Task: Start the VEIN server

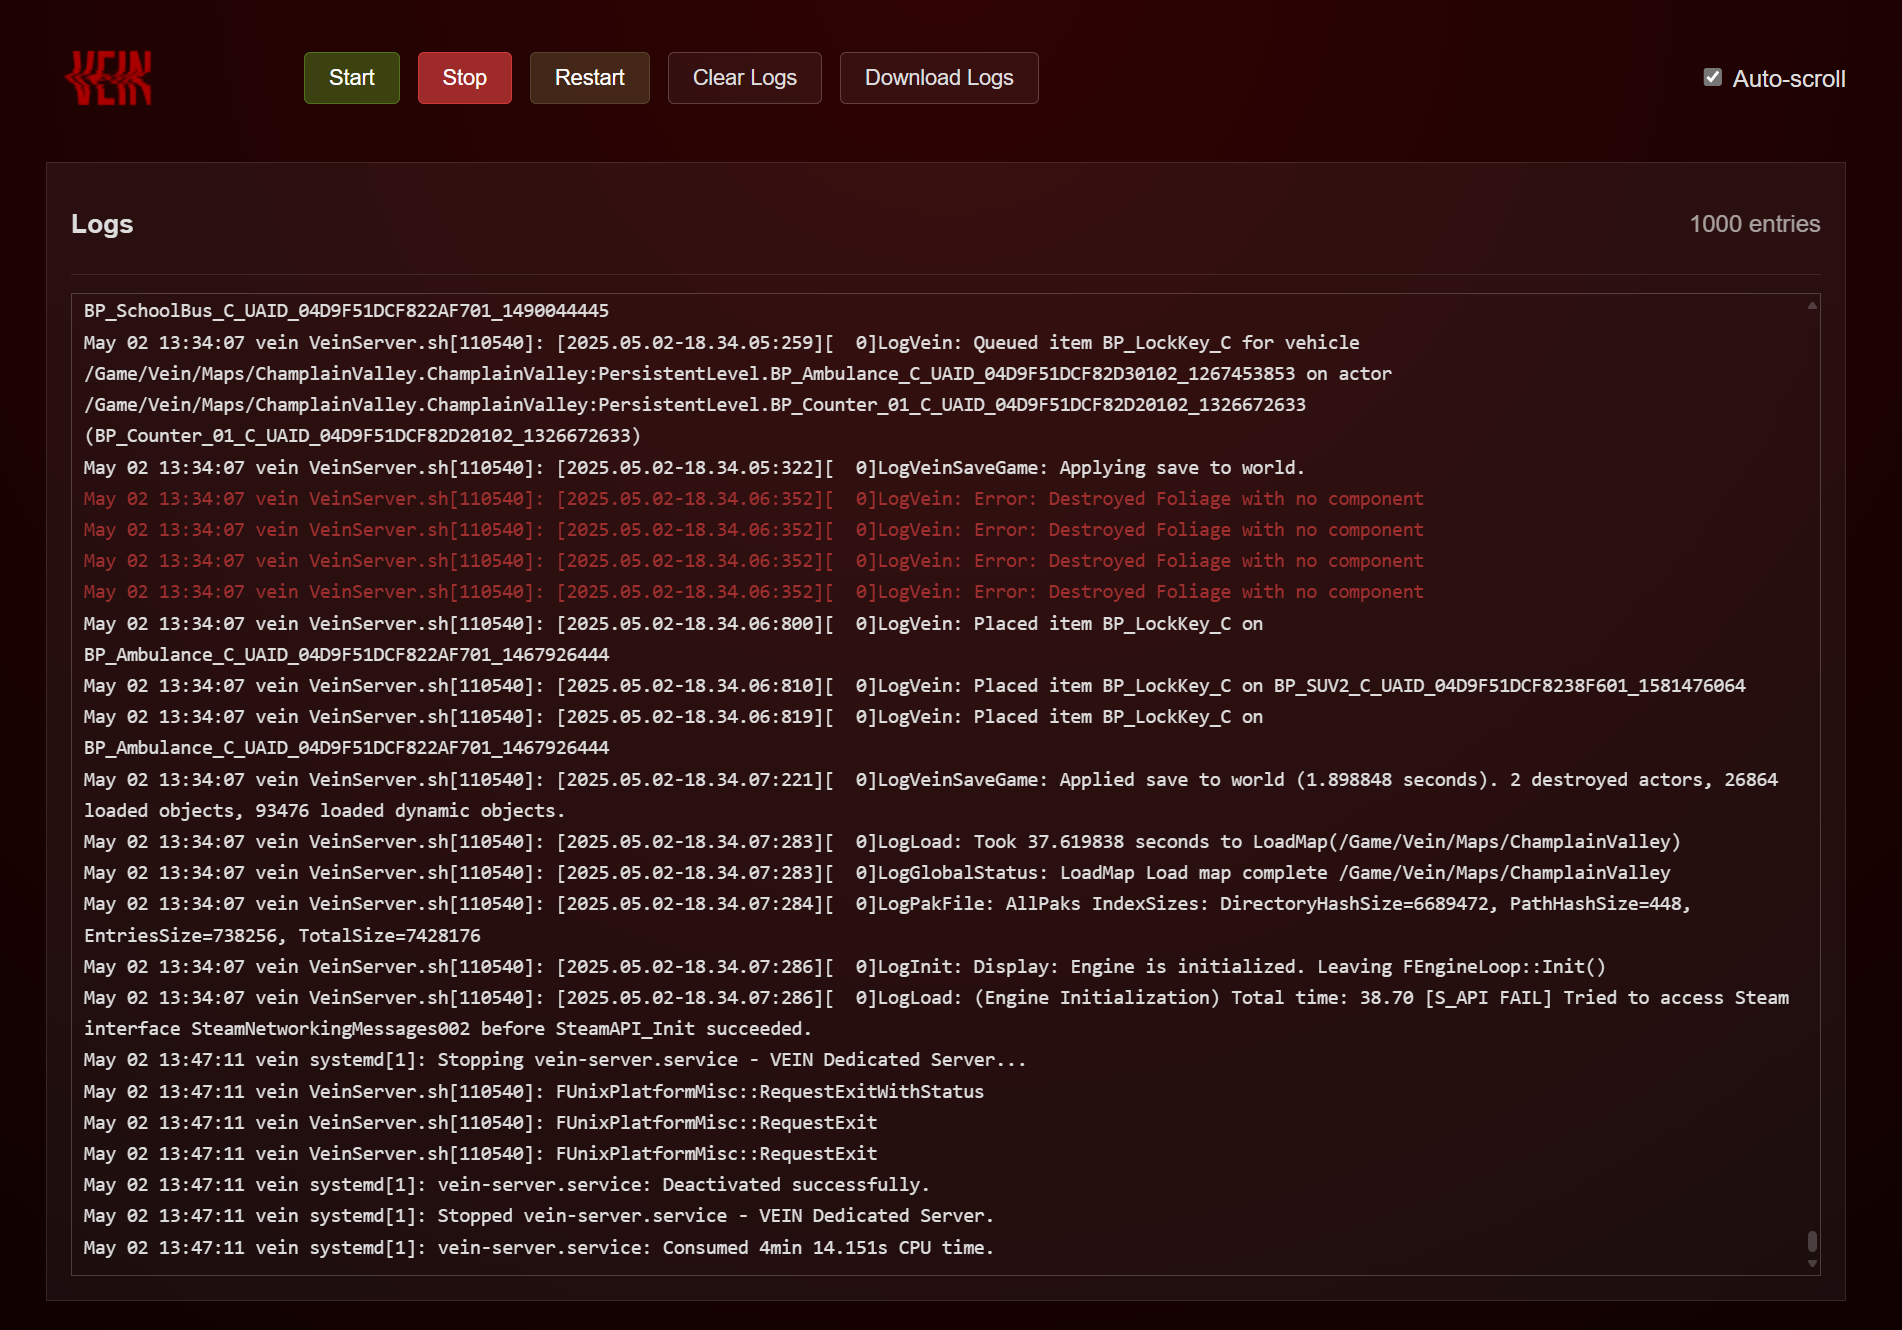Action: point(352,78)
